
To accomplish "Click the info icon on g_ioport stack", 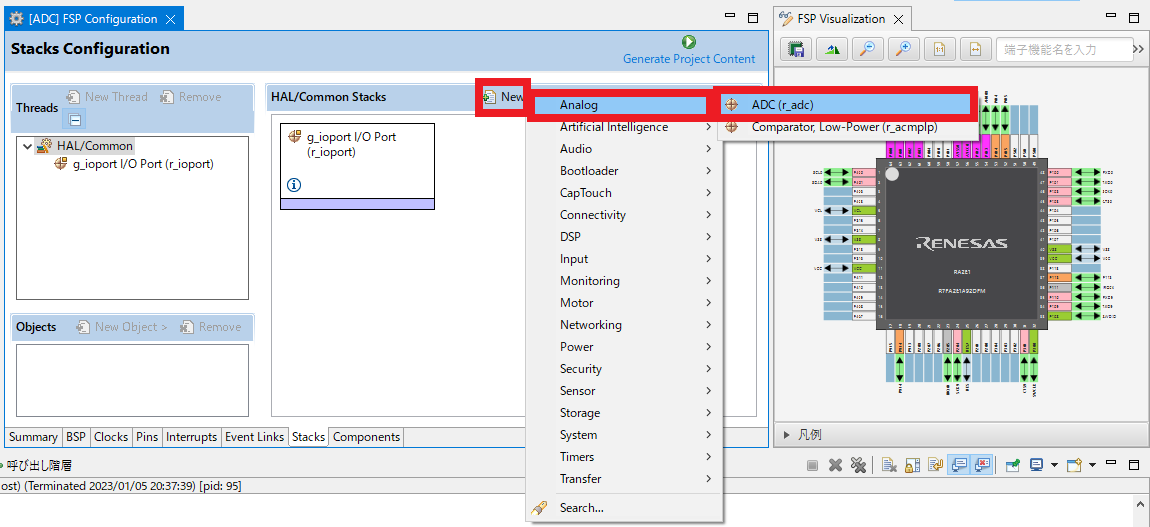I will coord(293,185).
